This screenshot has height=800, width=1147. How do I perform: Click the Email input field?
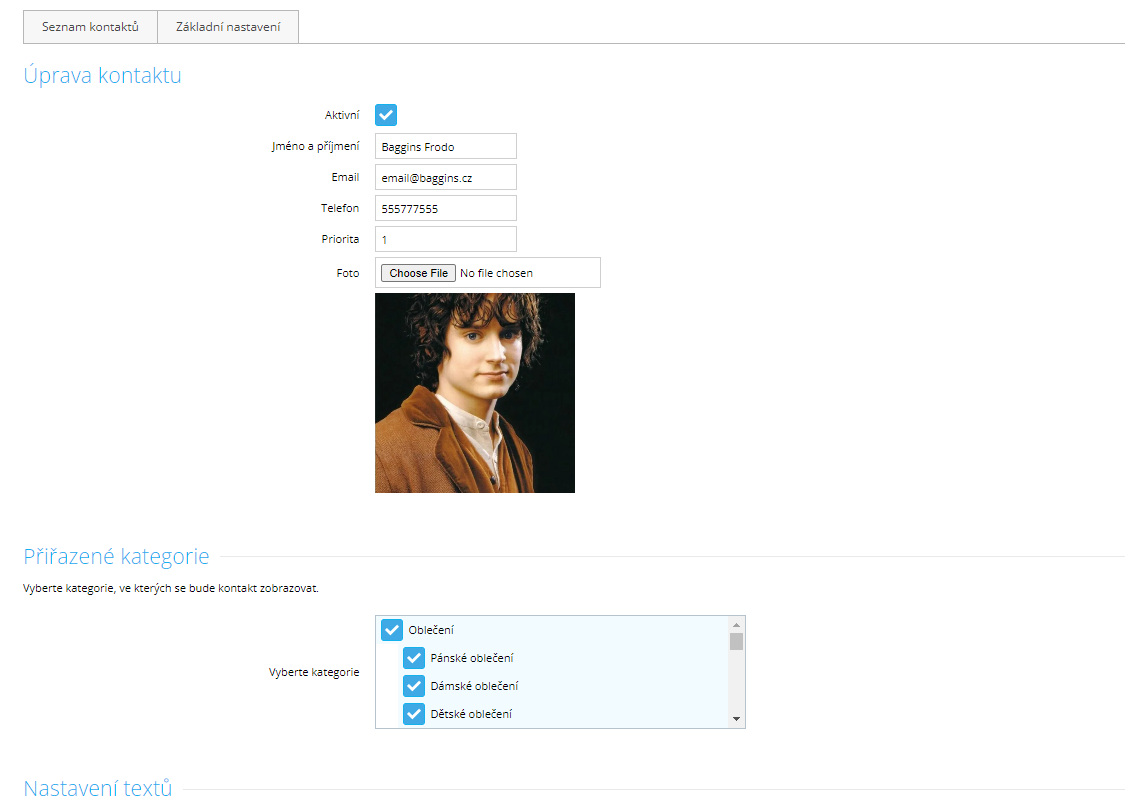point(445,177)
